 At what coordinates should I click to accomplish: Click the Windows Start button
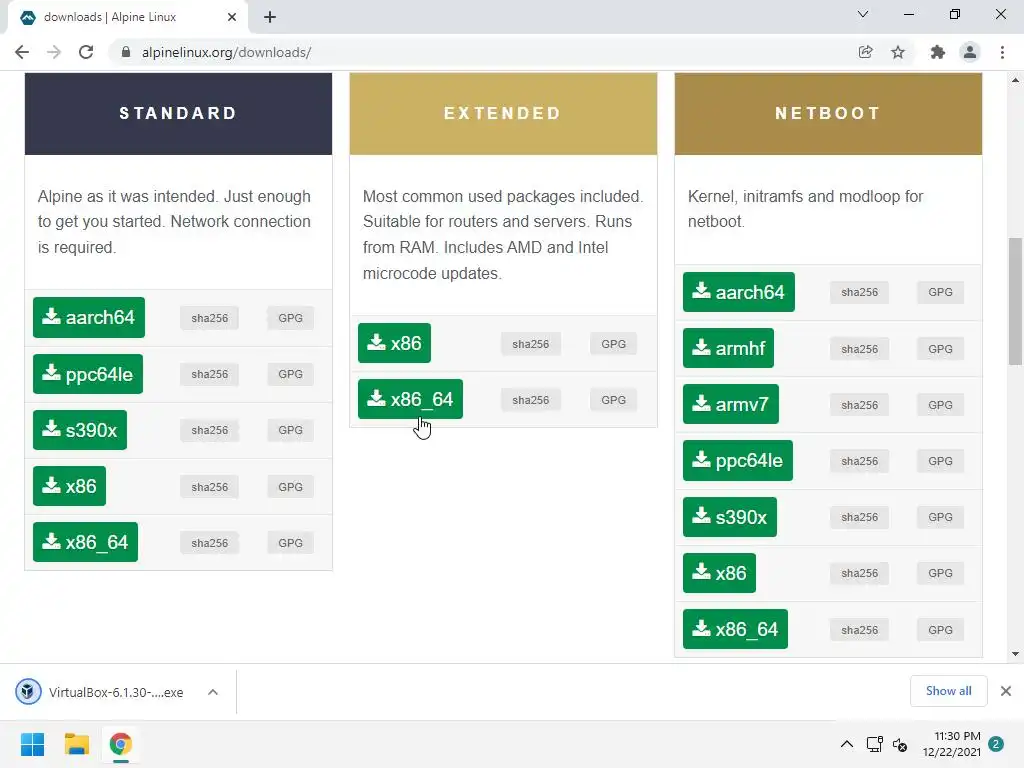click(x=32, y=744)
